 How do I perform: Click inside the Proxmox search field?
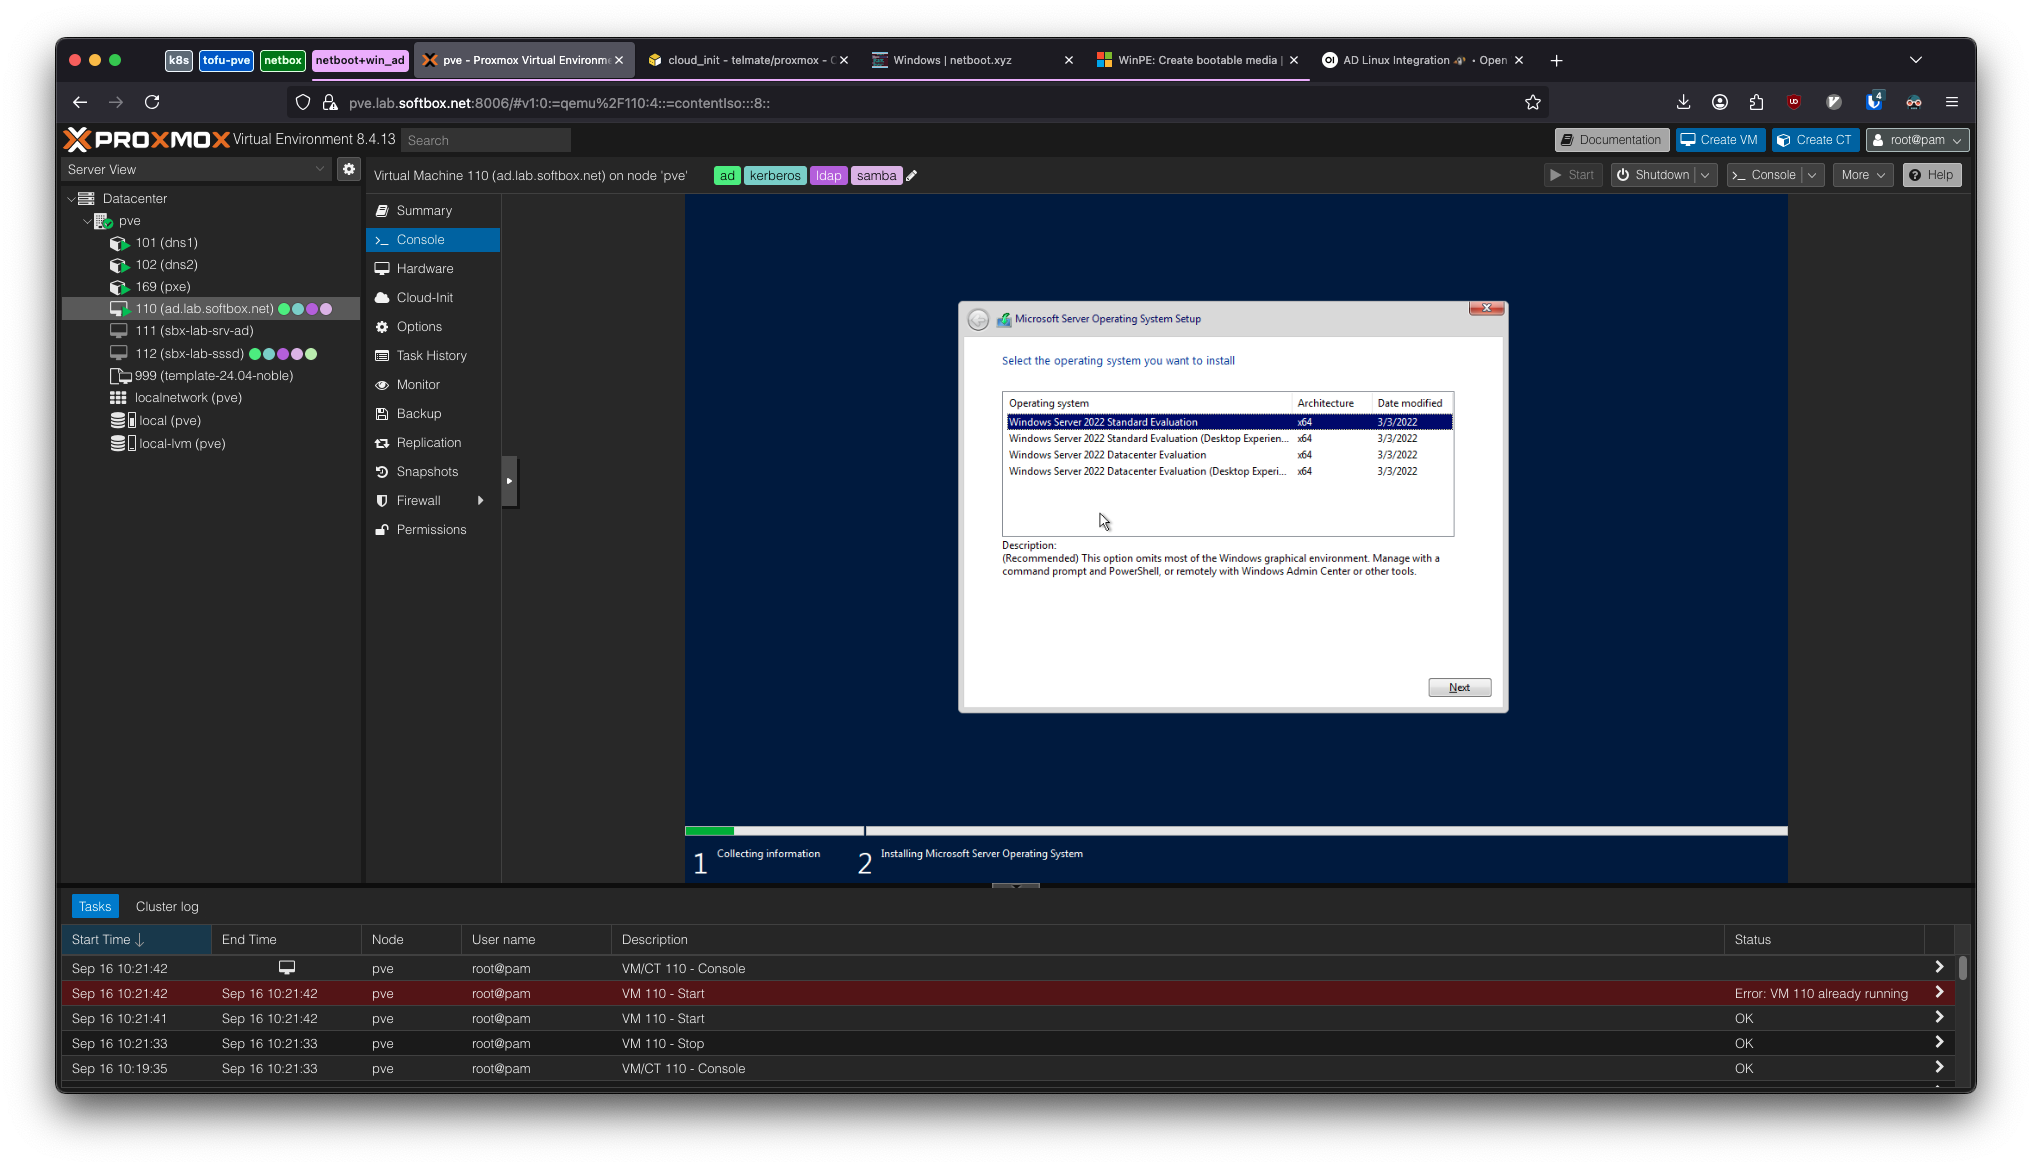coord(486,140)
